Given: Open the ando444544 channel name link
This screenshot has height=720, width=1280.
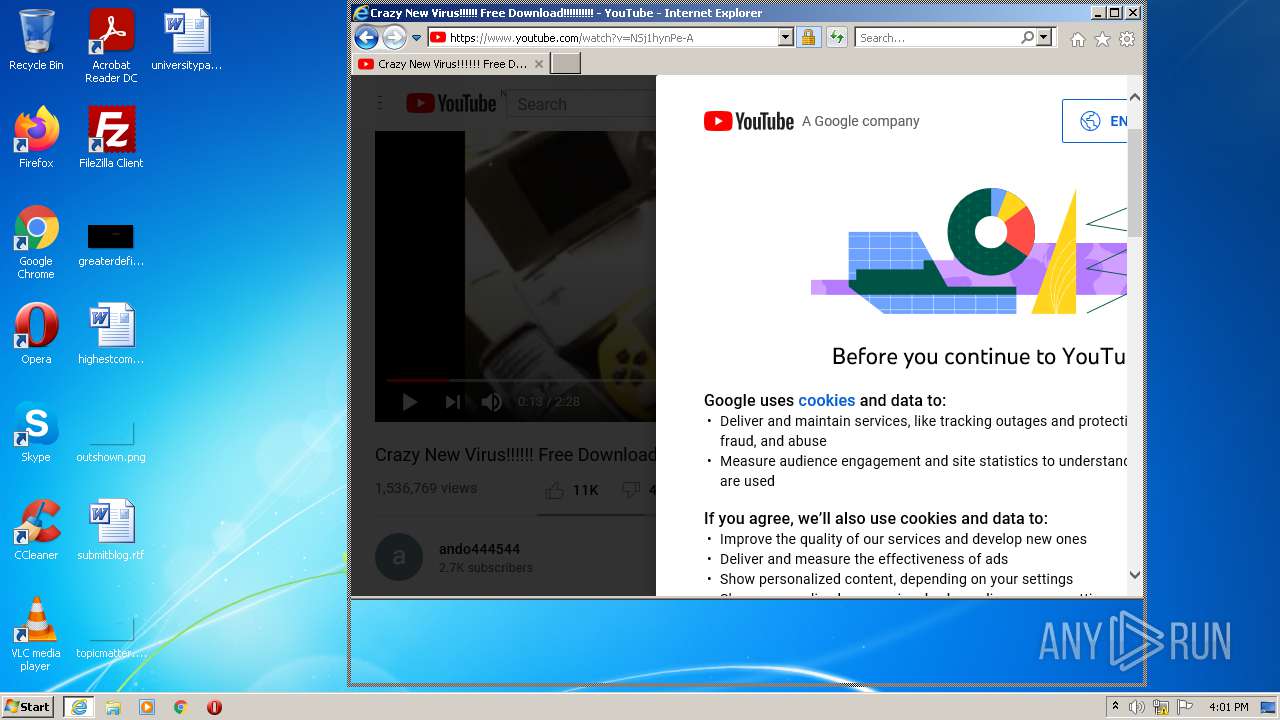Looking at the screenshot, I should [479, 549].
